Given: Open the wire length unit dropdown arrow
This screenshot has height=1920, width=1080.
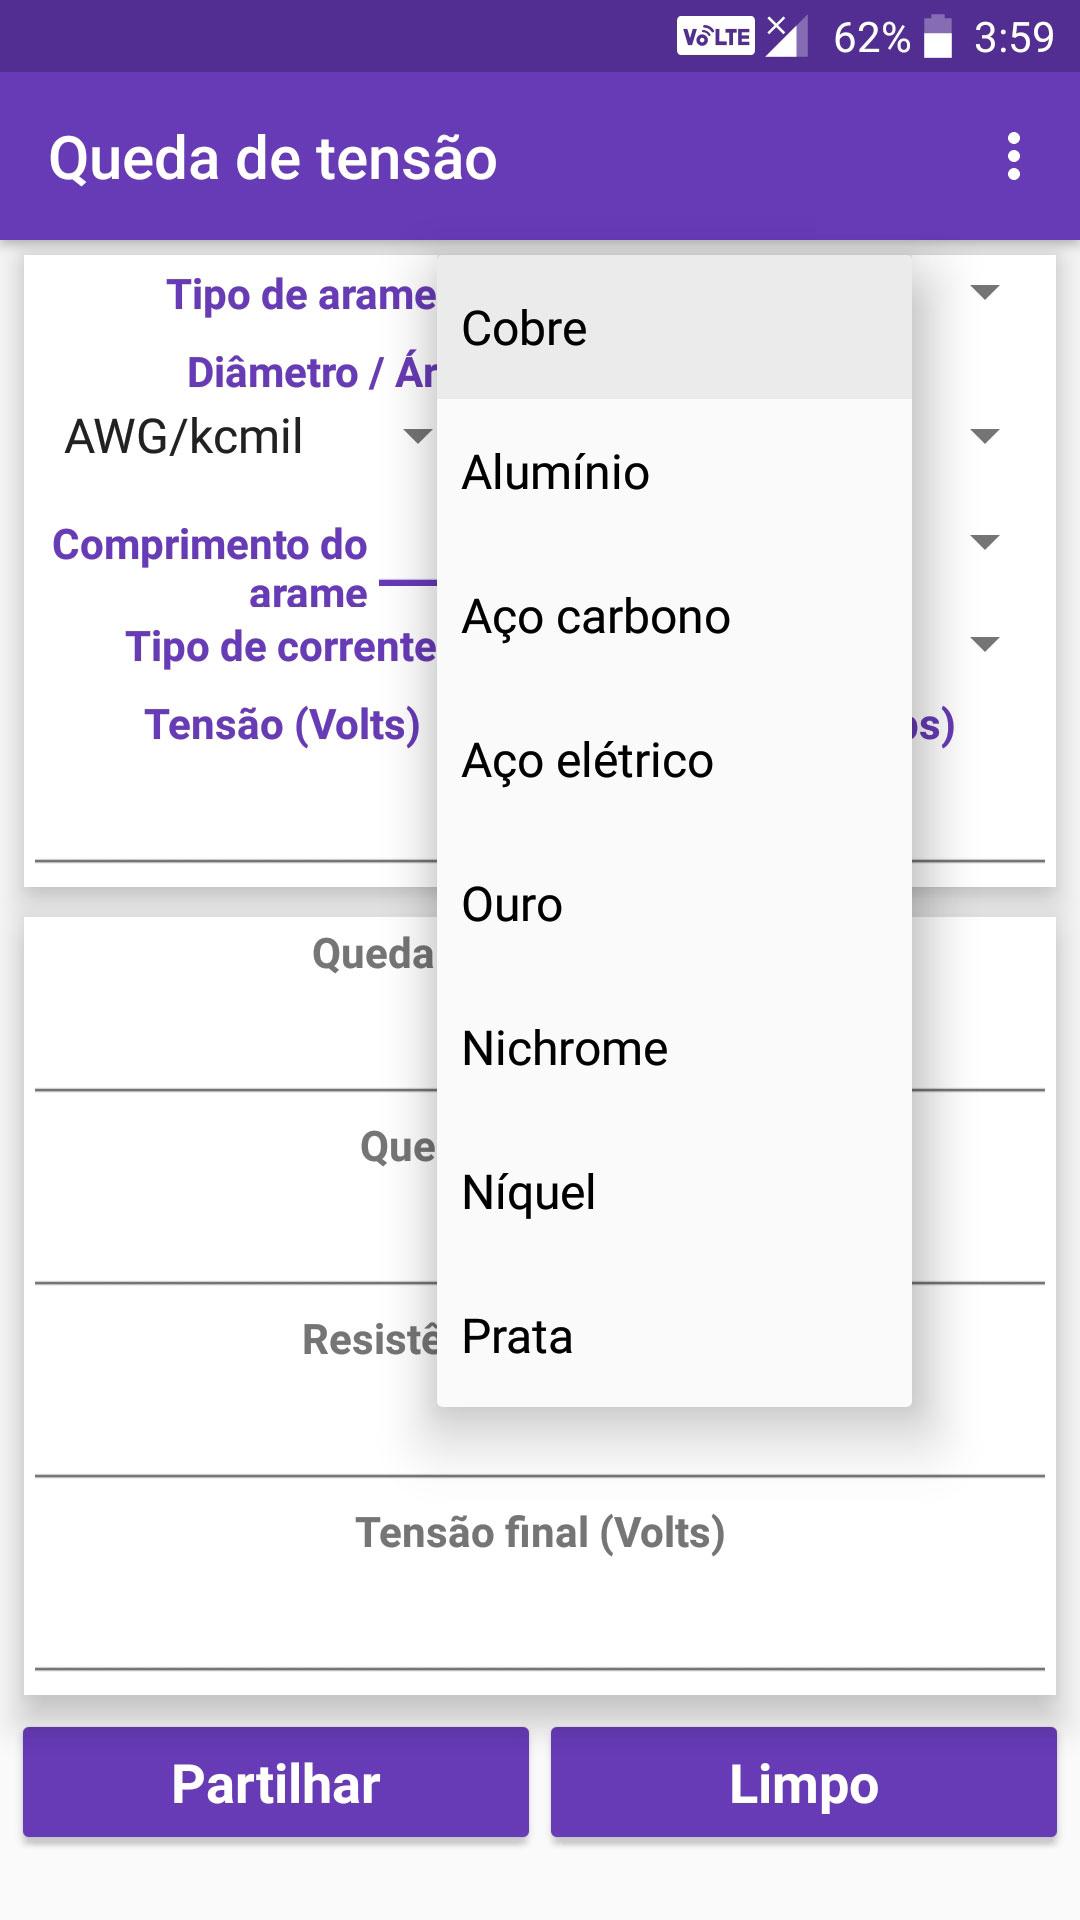Looking at the screenshot, I should [x=985, y=542].
